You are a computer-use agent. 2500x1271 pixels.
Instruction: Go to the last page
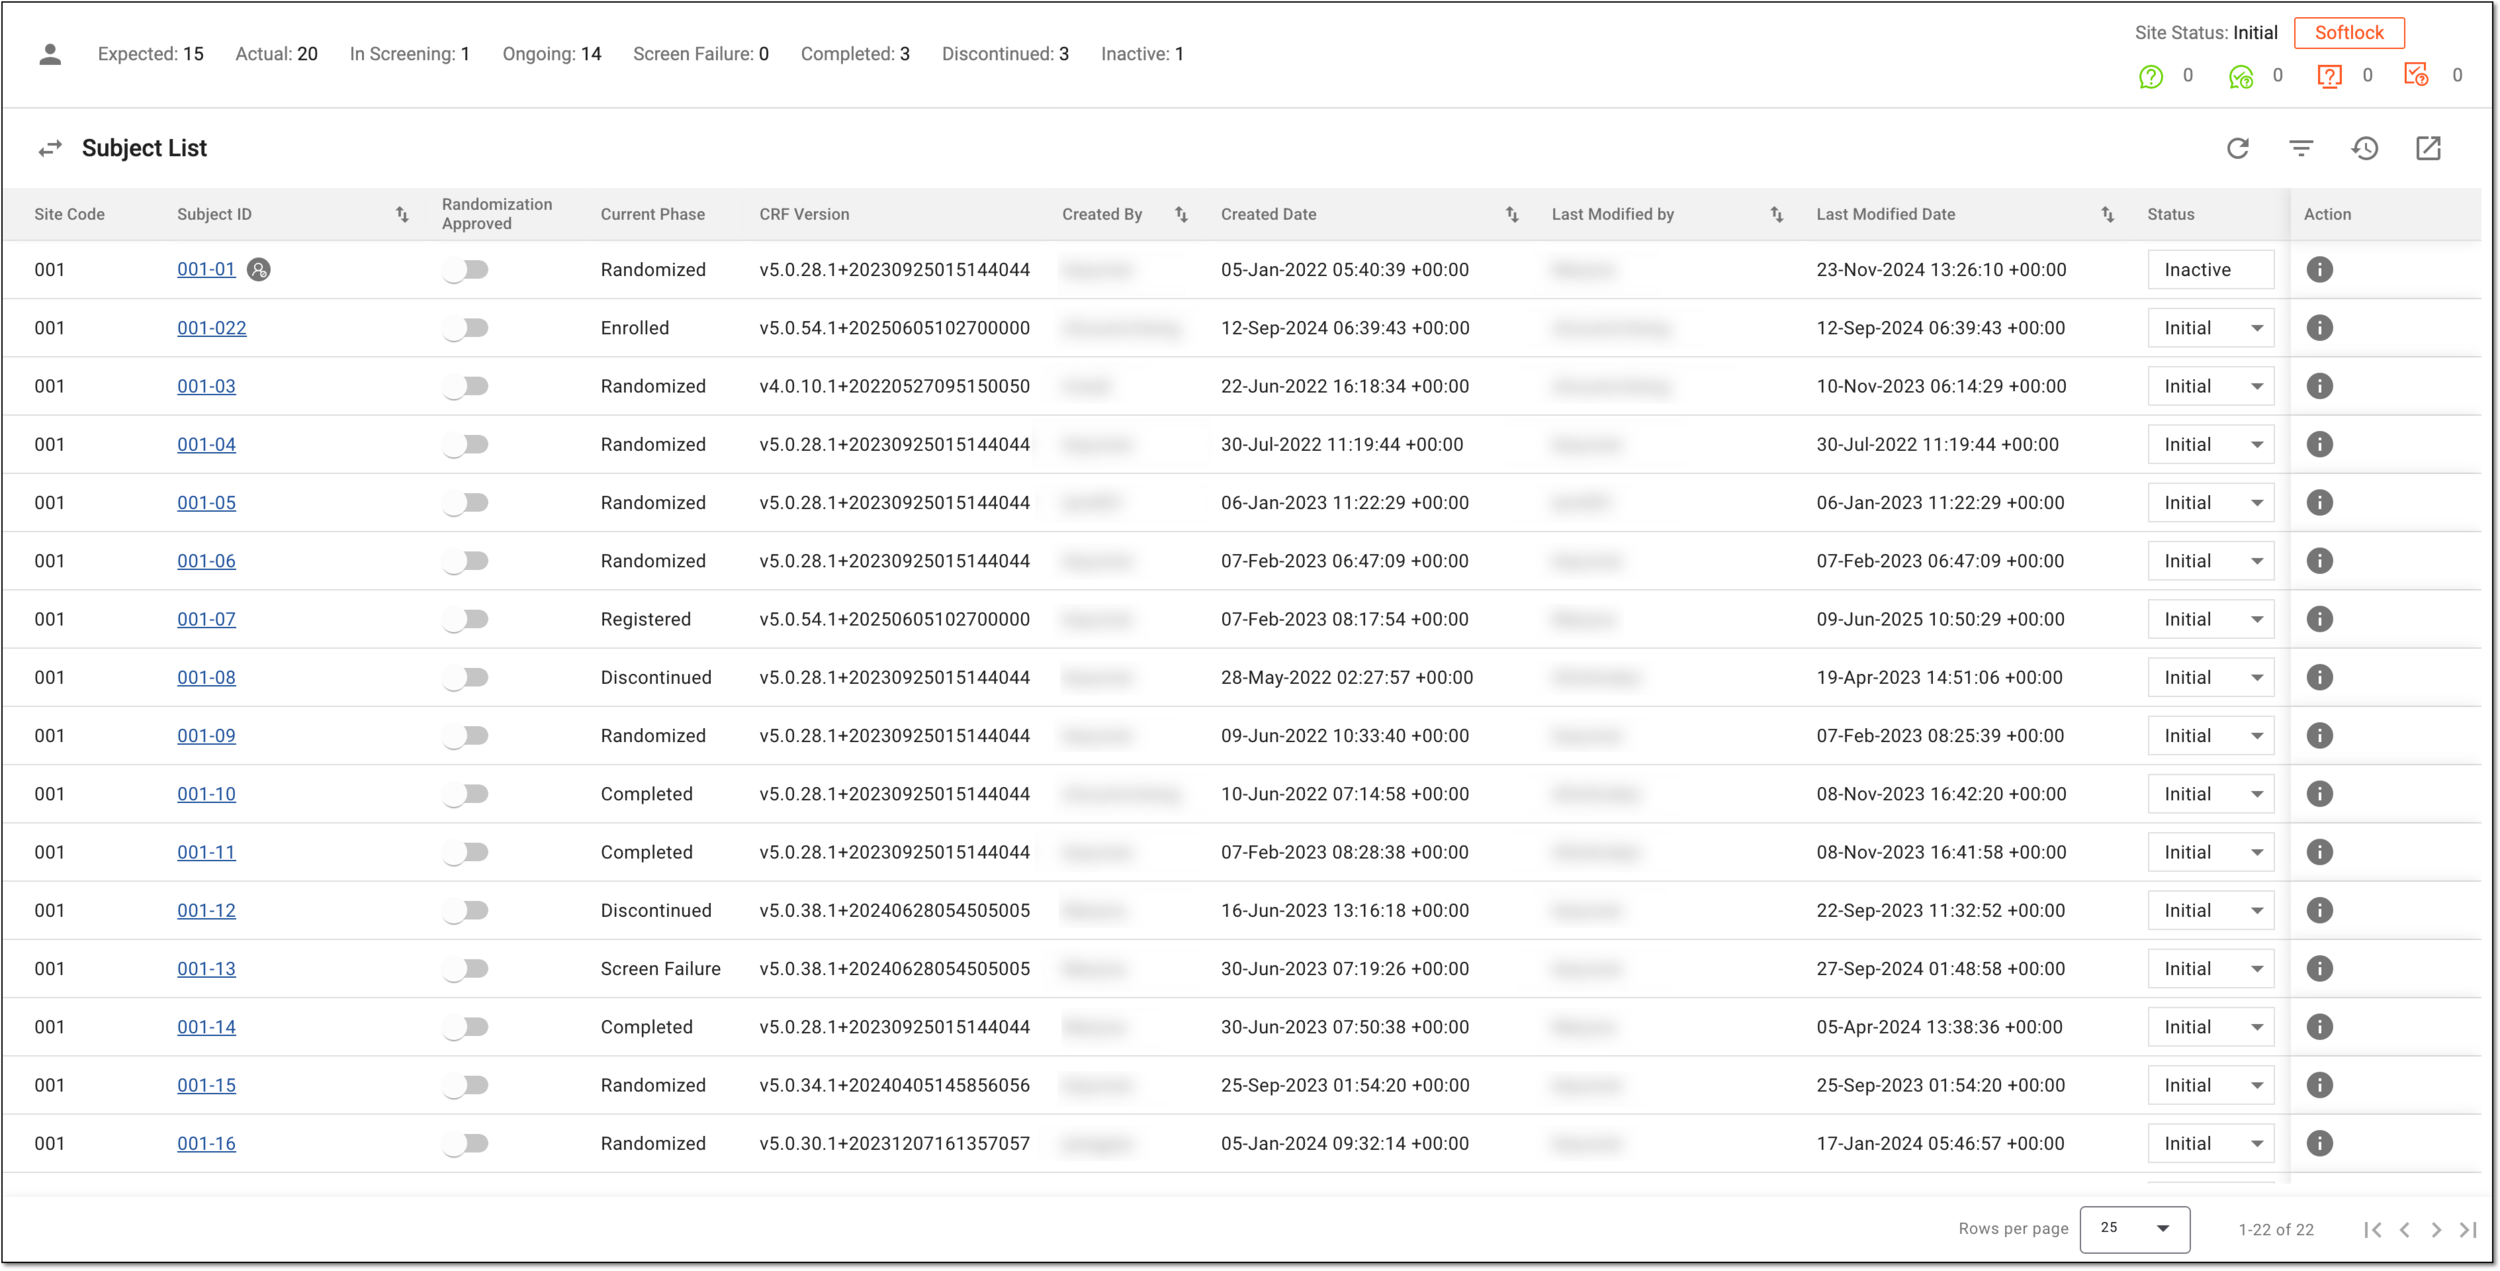(2468, 1230)
